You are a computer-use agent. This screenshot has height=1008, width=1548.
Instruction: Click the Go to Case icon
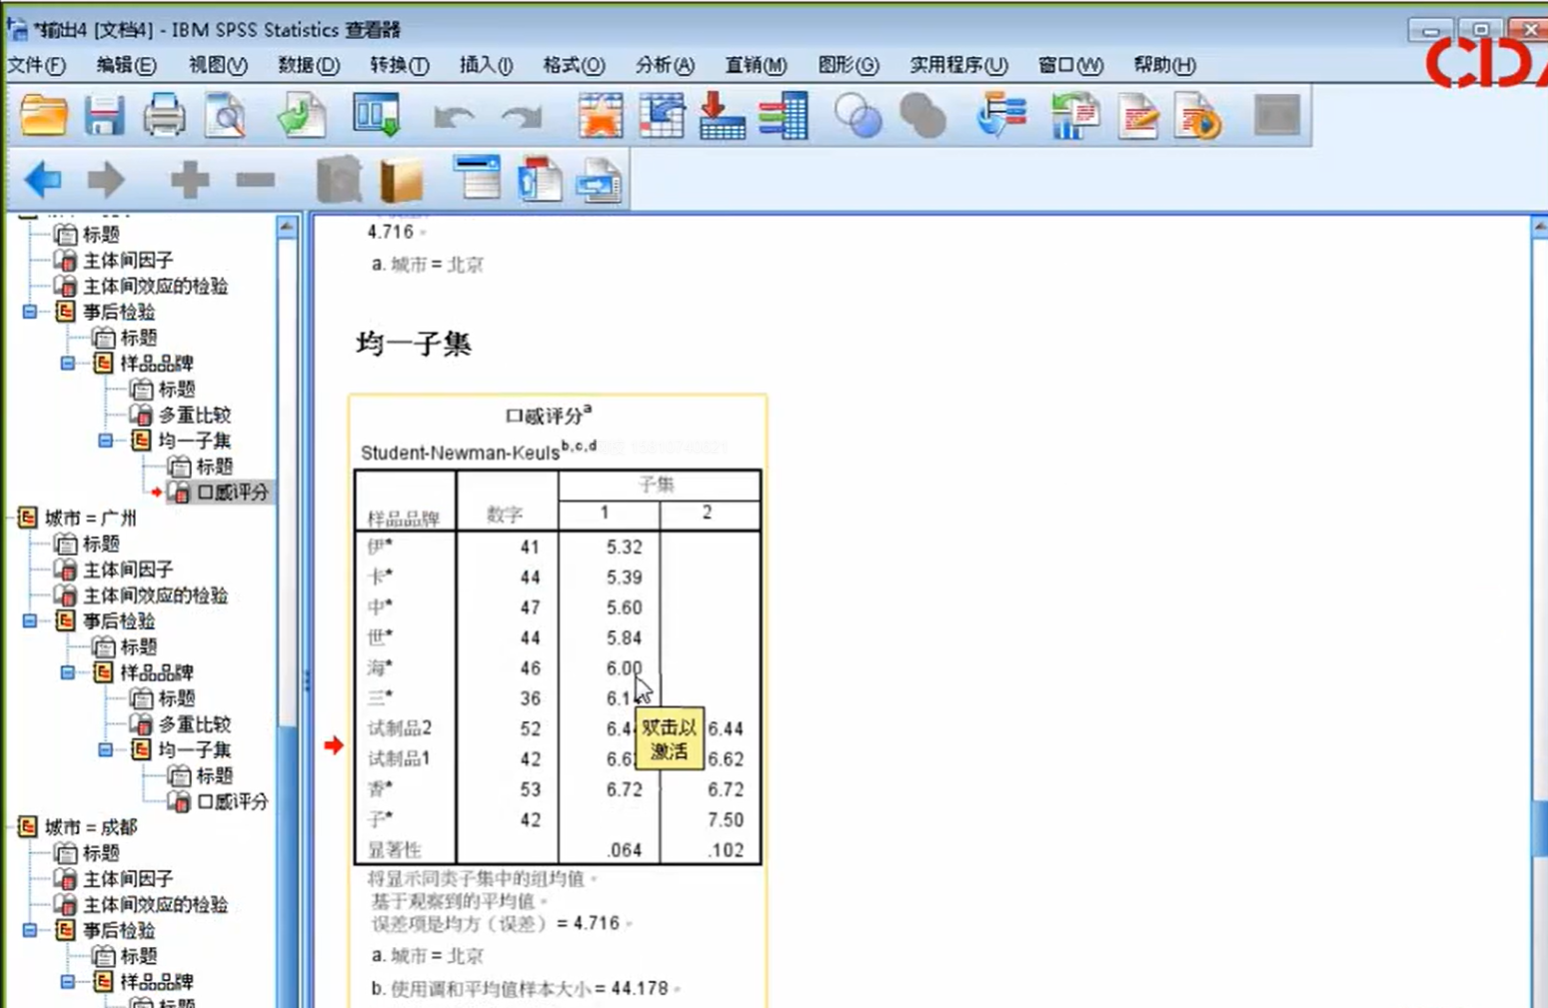pyautogui.click(x=661, y=116)
